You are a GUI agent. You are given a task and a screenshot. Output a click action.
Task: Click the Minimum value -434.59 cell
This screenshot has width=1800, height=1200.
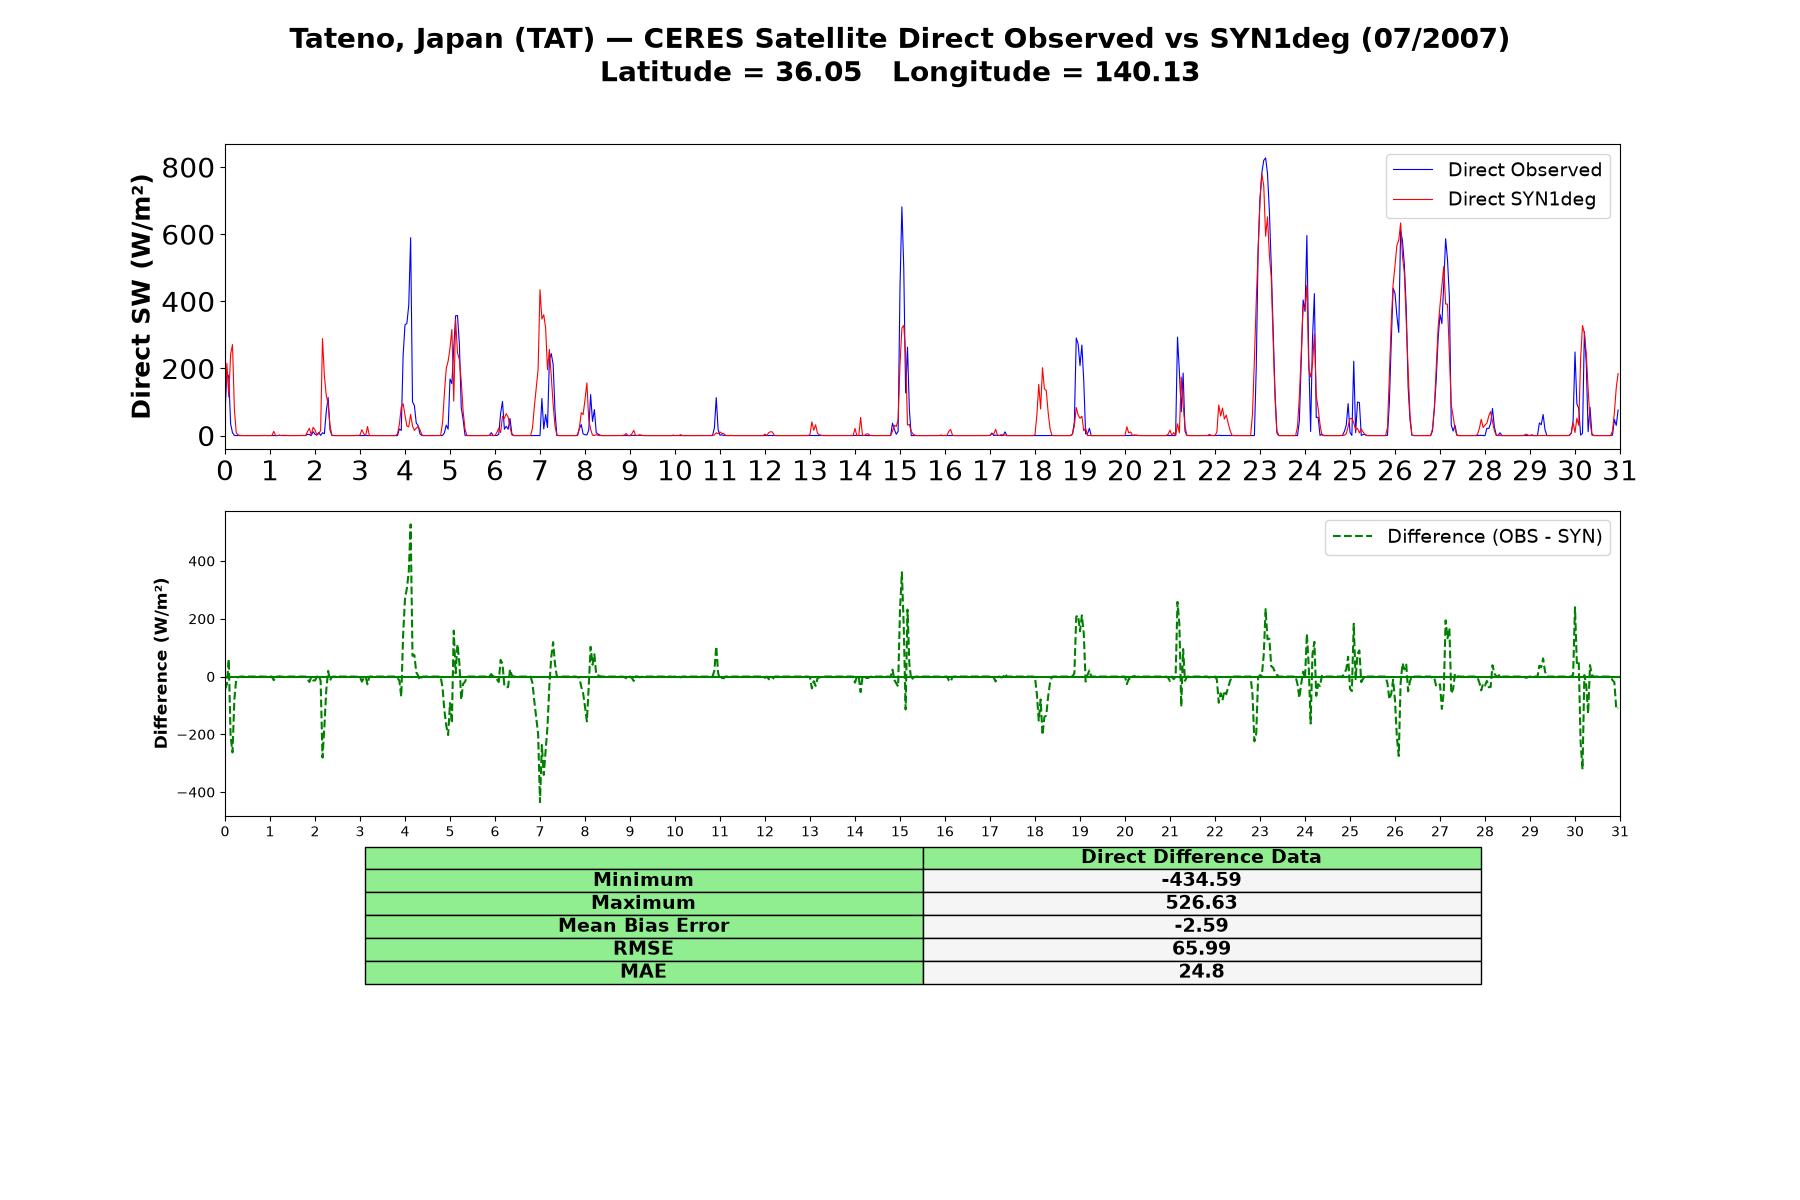(x=1201, y=880)
